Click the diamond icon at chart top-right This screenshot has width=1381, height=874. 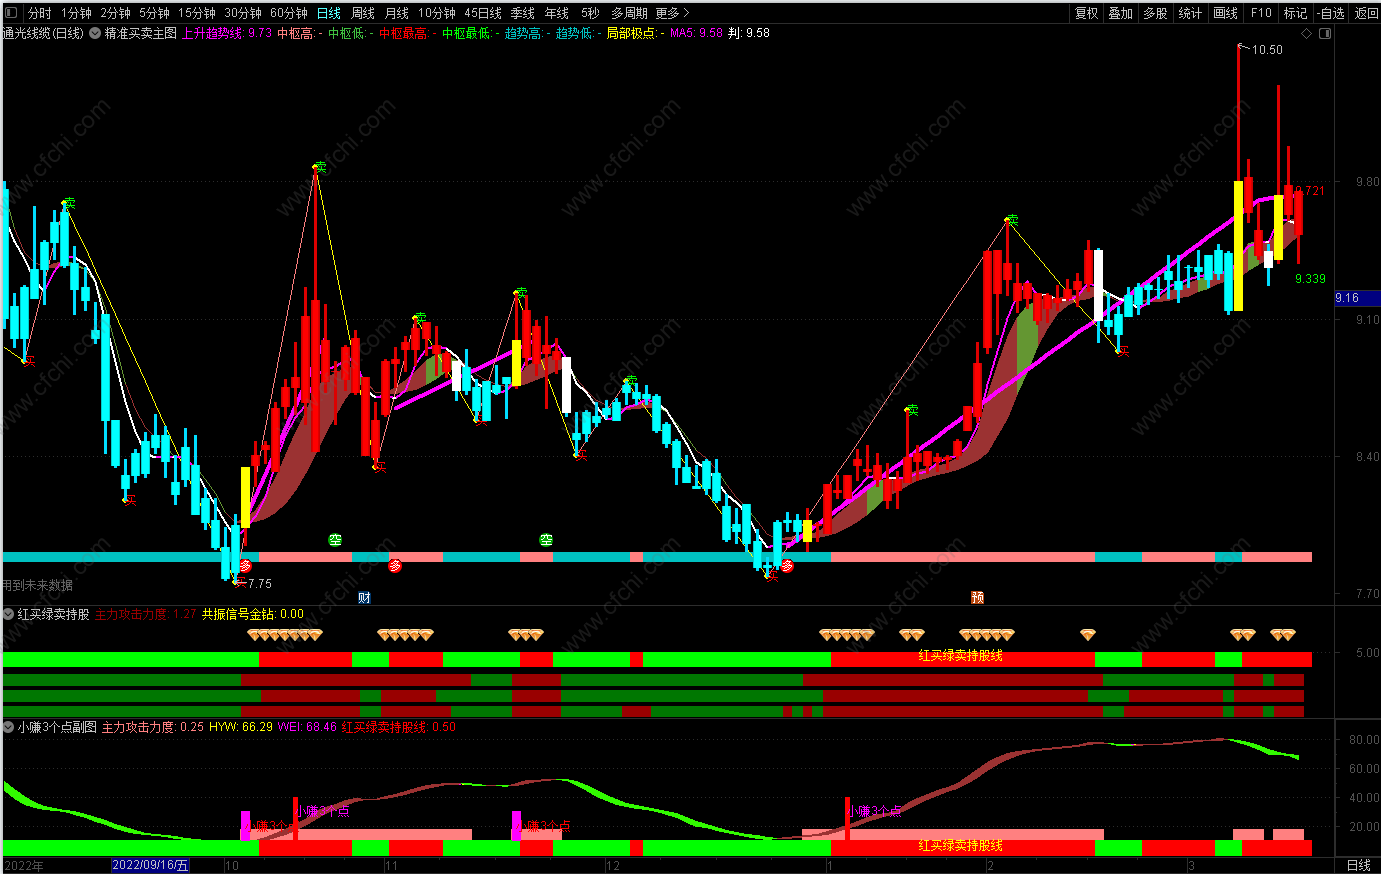(x=1306, y=33)
